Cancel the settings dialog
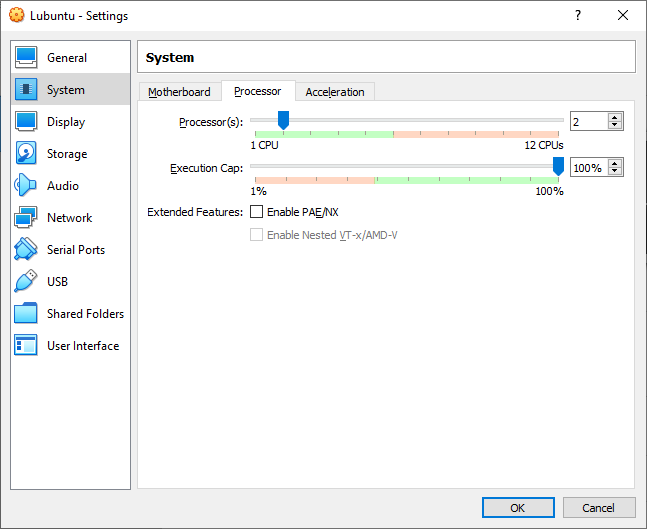Screen dimensions: 647x529 (598, 508)
